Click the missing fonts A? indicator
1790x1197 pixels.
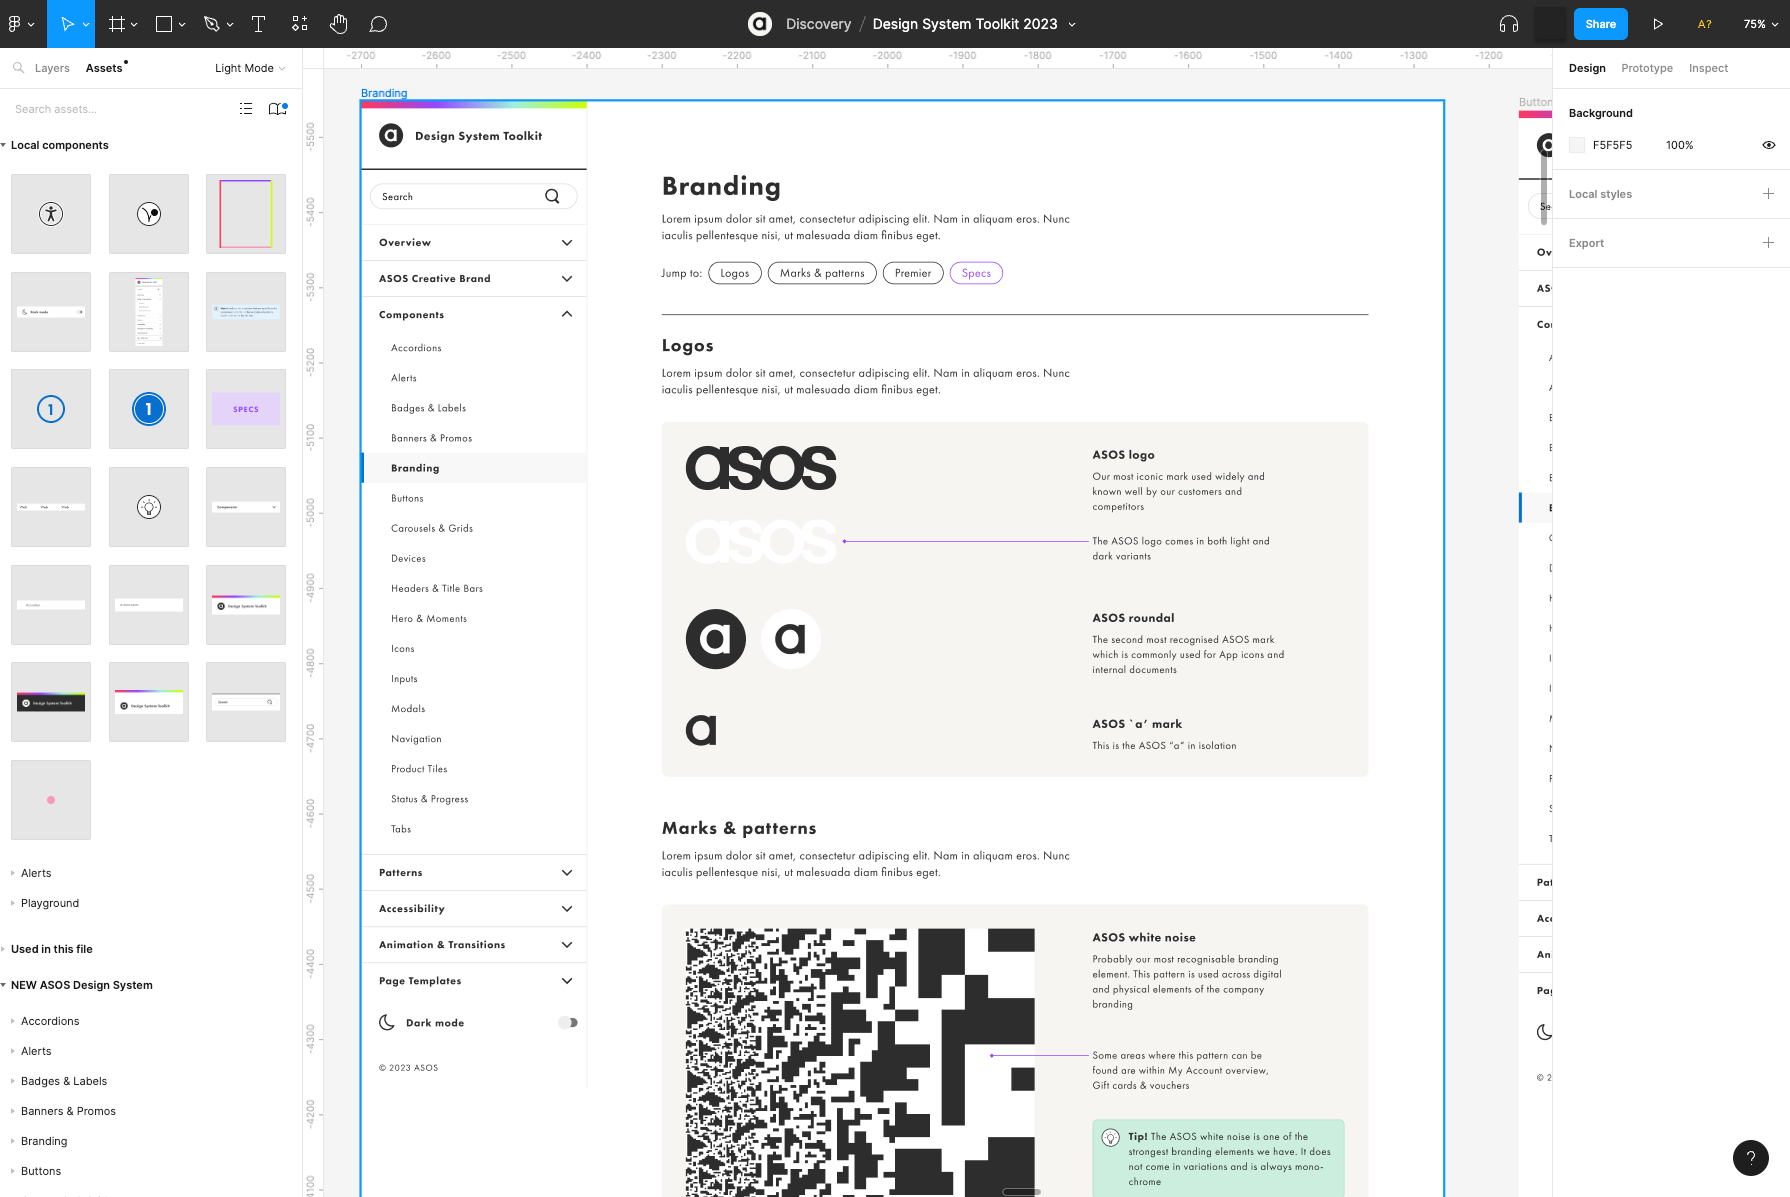pyautogui.click(x=1705, y=24)
